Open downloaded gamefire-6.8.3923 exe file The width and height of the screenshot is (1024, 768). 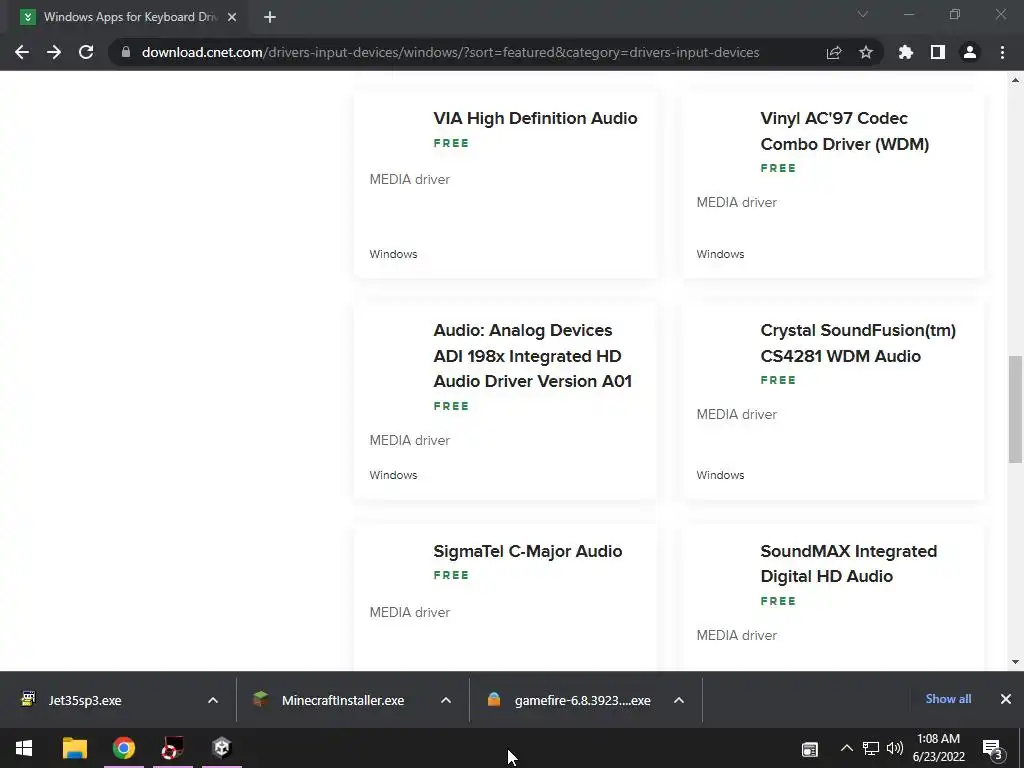coord(583,700)
